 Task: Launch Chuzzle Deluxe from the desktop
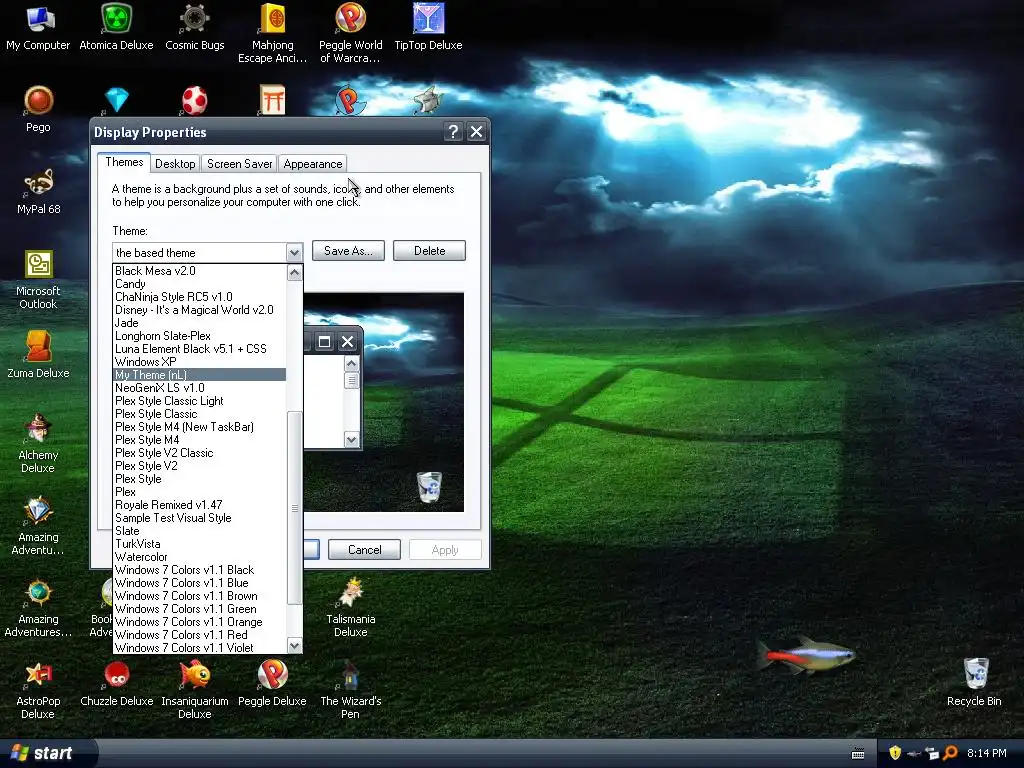[116, 683]
